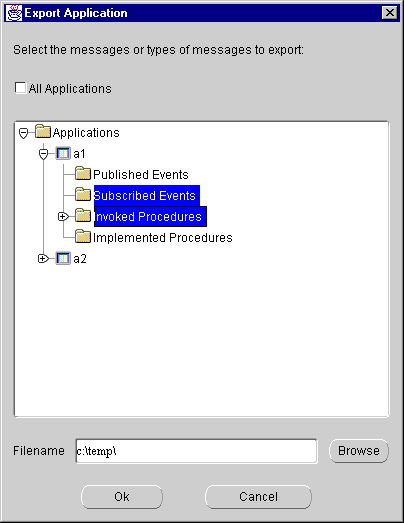Viewport: 404px width, 523px height.
Task: Click the Cancel button
Action: point(258,497)
